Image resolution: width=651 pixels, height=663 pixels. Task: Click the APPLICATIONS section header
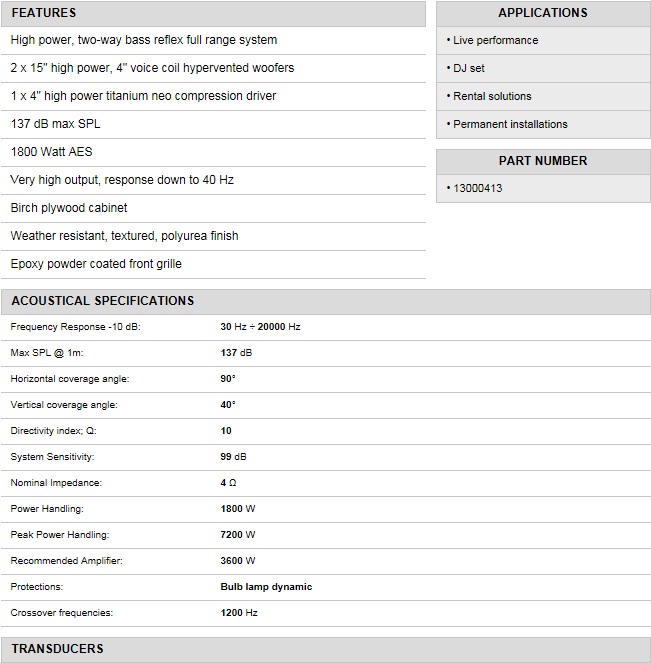tap(543, 13)
